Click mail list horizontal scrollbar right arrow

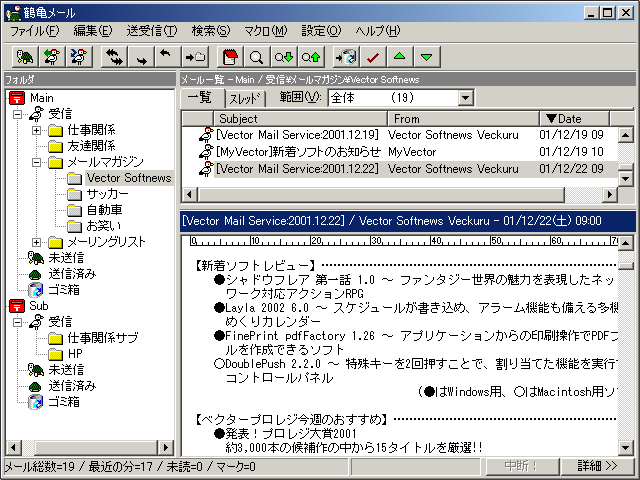point(610,194)
